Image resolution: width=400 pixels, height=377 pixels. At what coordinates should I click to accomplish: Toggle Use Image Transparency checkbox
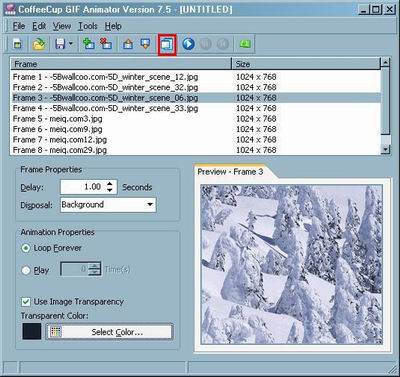click(26, 302)
